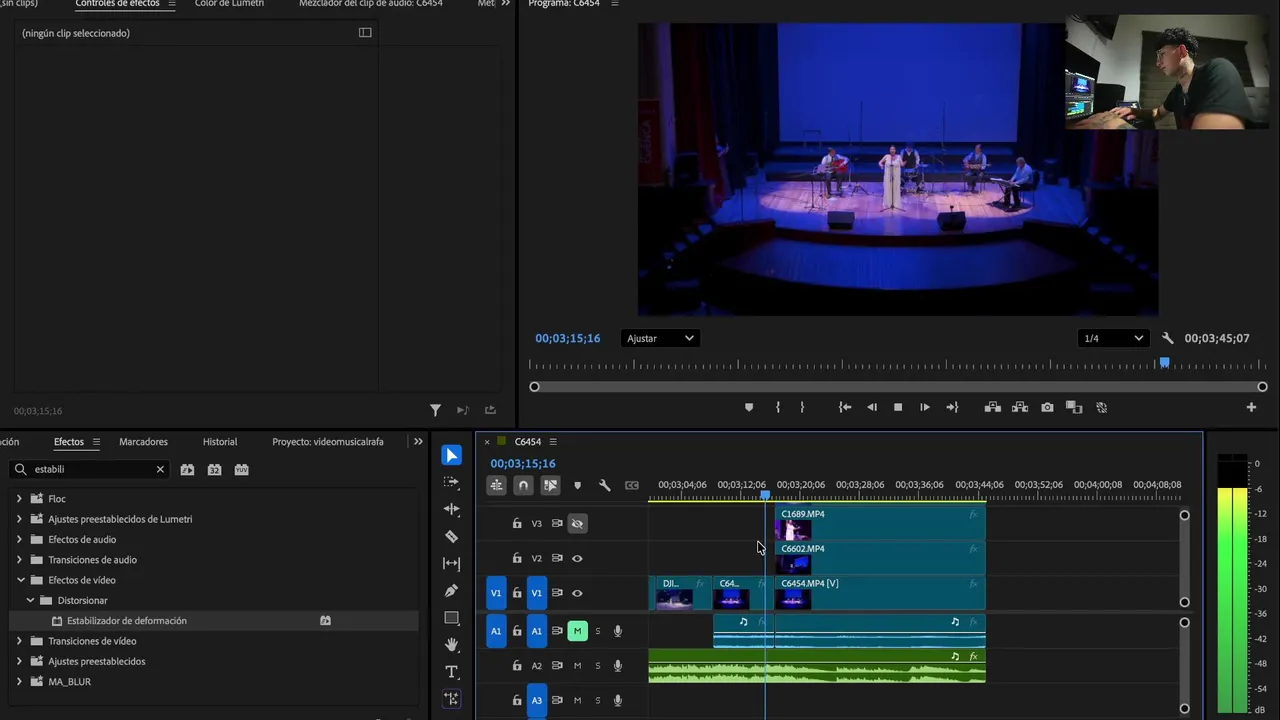This screenshot has height=720, width=1280.
Task: Clear the effects search with the X
Action: click(160, 469)
